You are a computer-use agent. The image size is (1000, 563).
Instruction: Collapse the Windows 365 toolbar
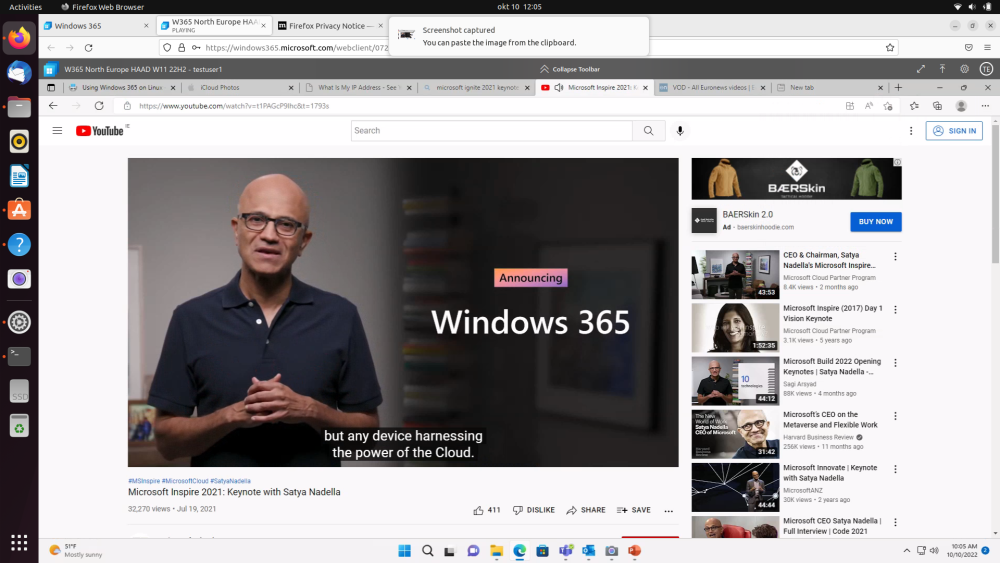570,69
